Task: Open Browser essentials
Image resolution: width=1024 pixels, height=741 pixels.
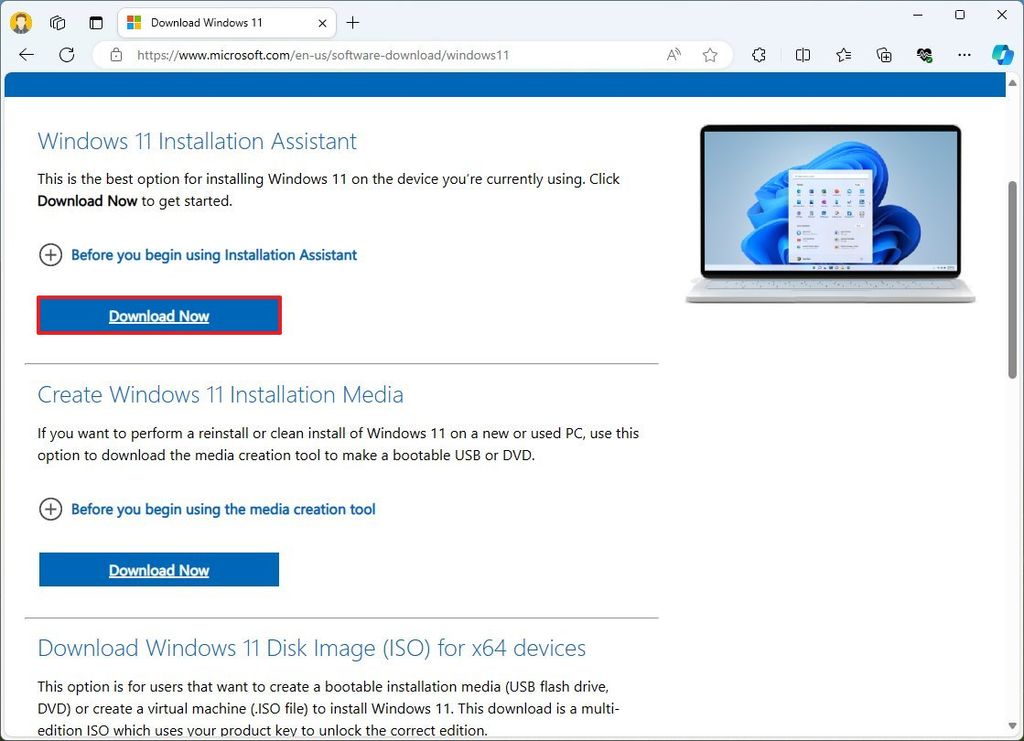Action: [x=925, y=55]
